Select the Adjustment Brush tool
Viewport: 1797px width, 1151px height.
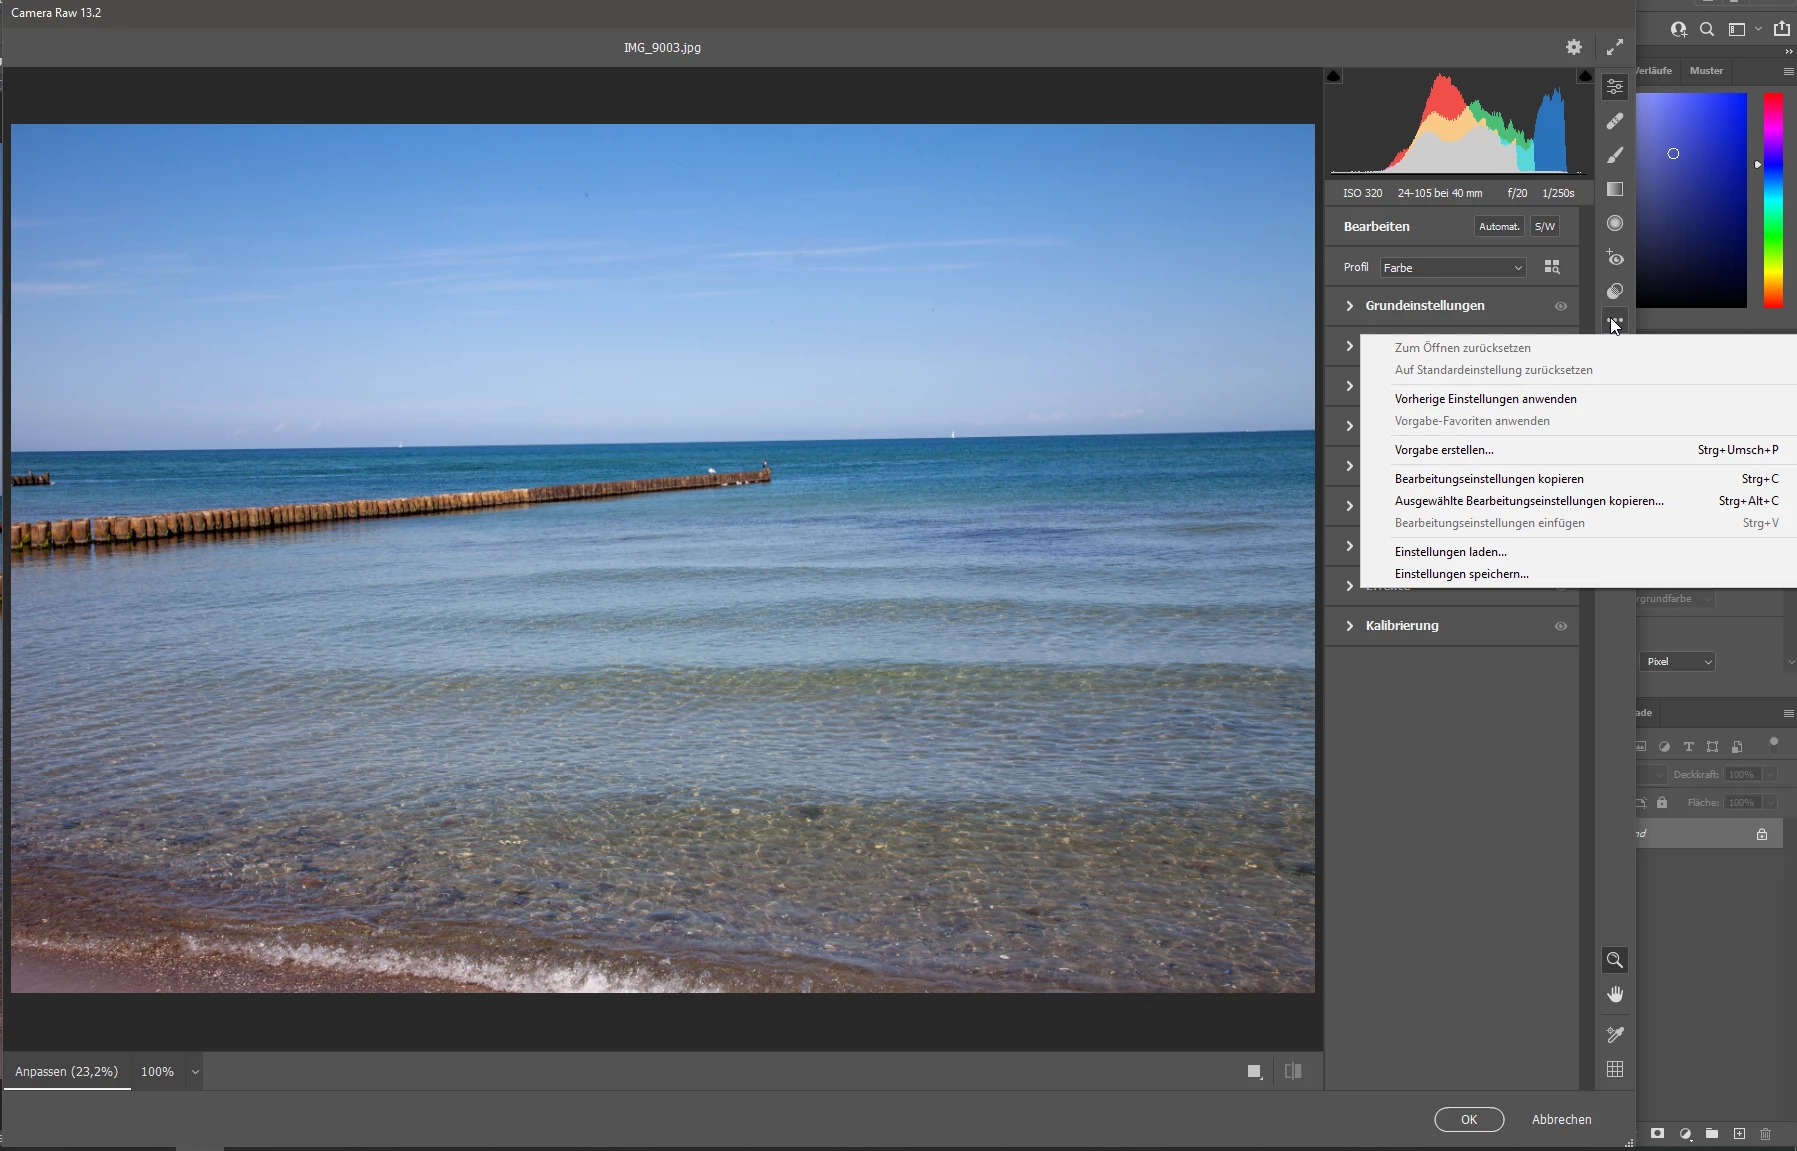tap(1615, 155)
